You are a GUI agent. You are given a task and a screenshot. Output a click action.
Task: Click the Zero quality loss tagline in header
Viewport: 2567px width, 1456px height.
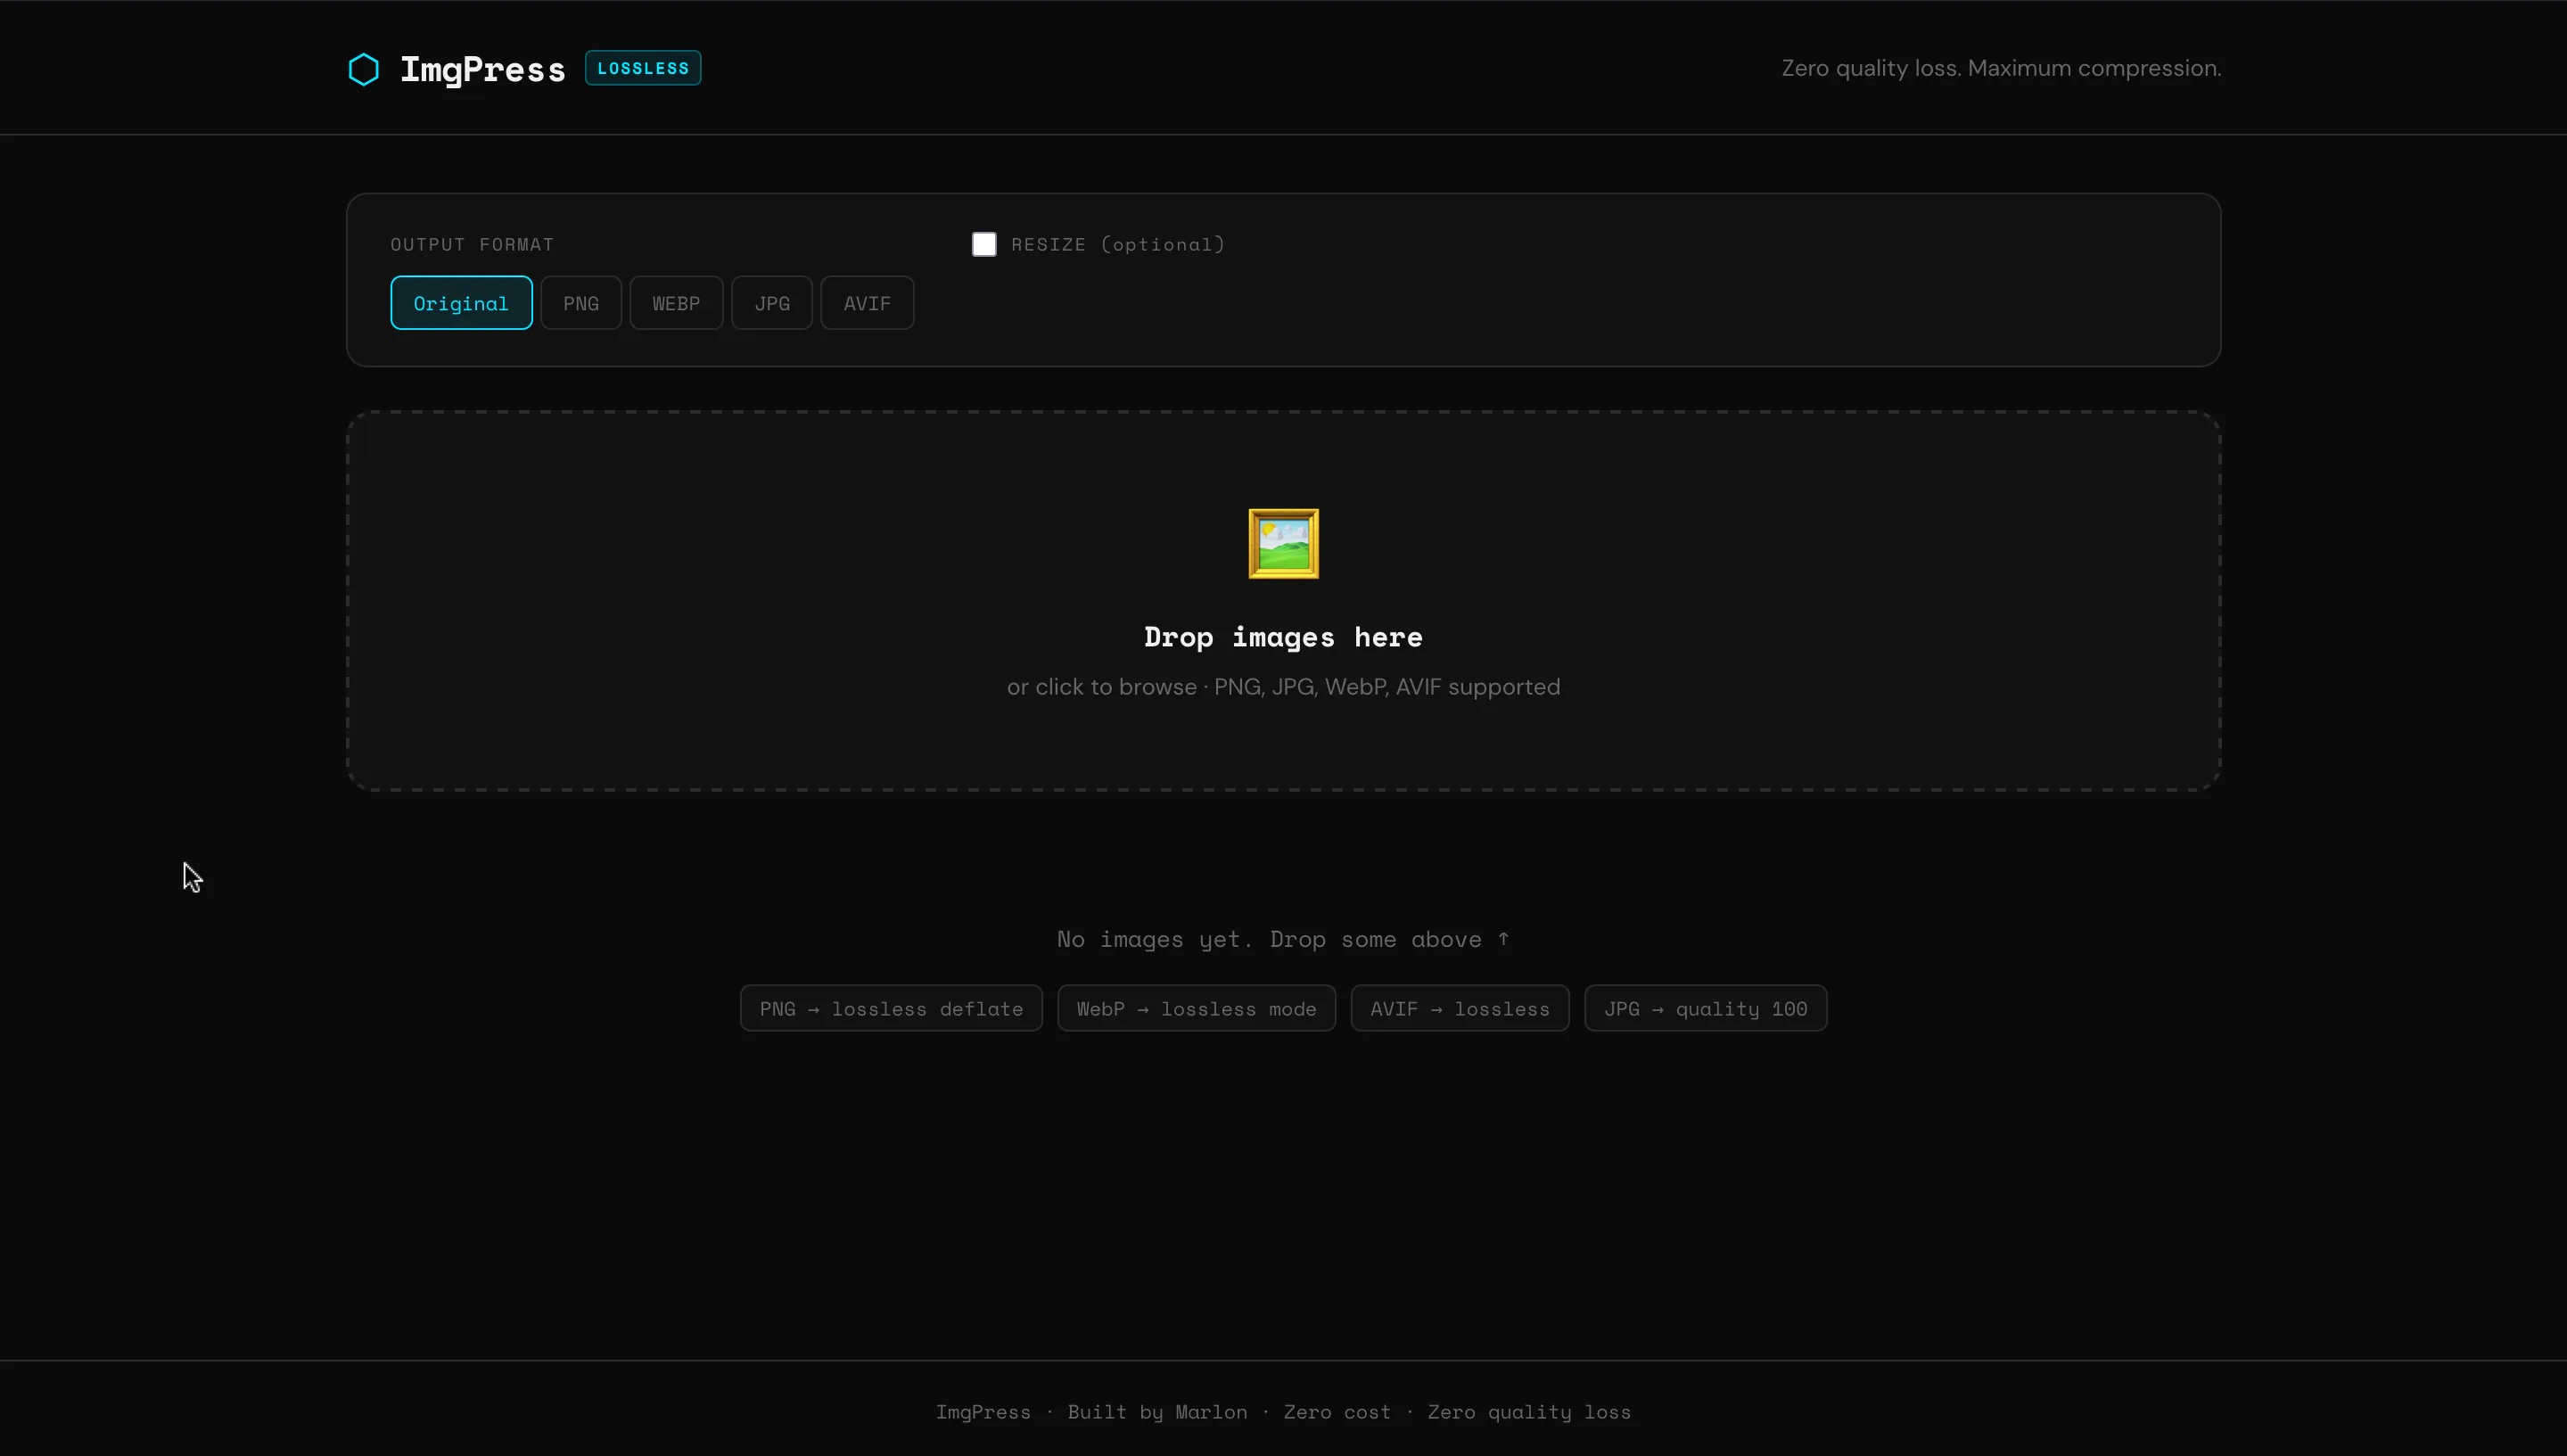[x=2002, y=67]
